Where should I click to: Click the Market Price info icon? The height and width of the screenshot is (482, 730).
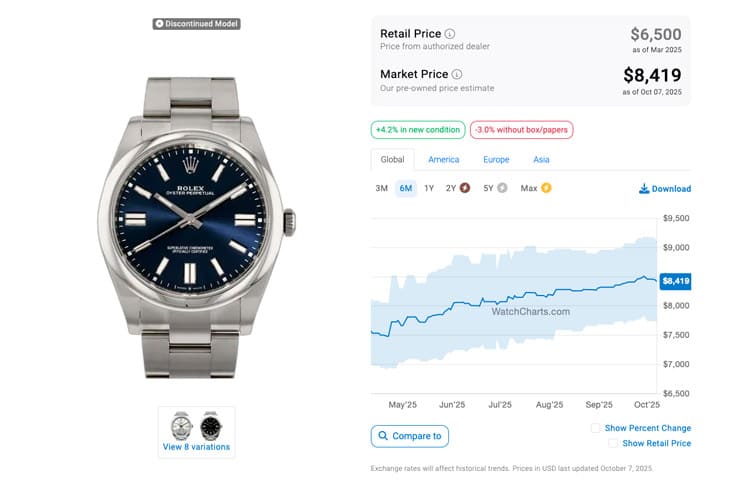click(457, 74)
